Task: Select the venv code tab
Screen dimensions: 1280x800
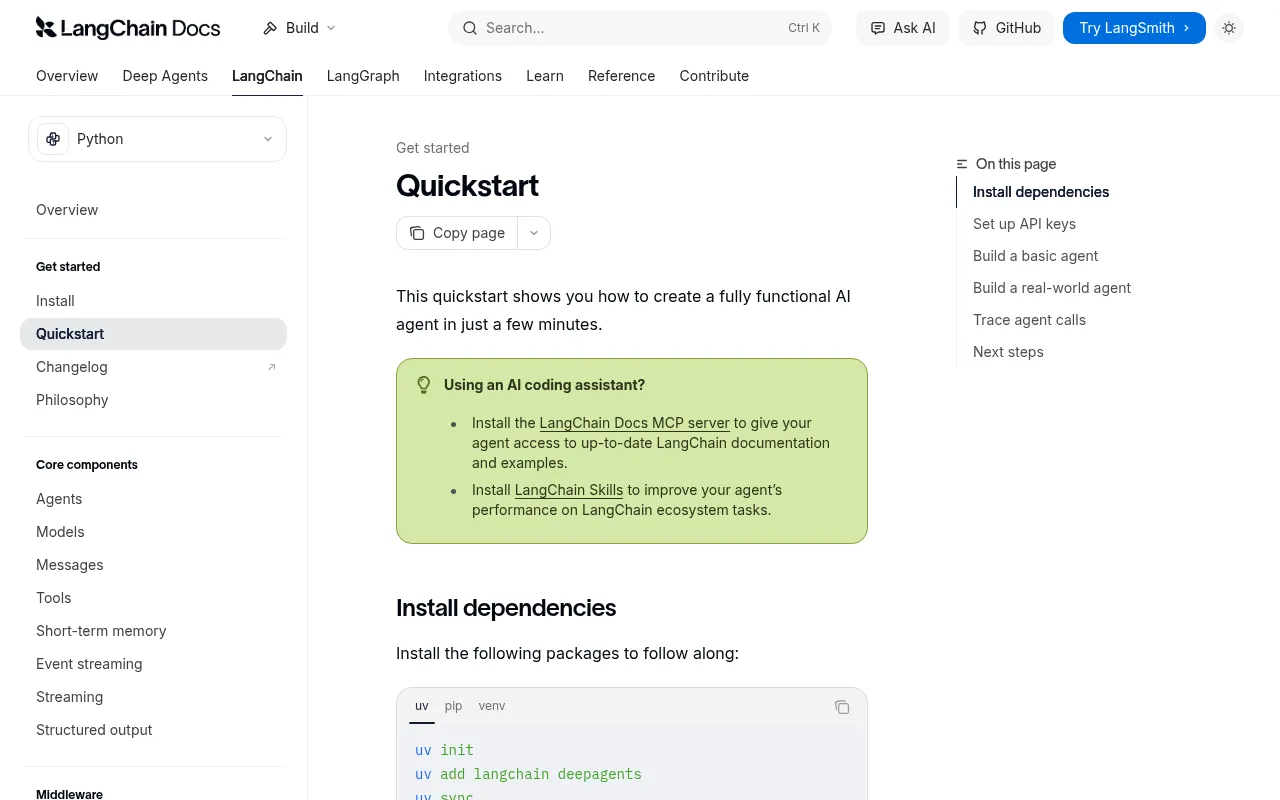Action: point(492,706)
